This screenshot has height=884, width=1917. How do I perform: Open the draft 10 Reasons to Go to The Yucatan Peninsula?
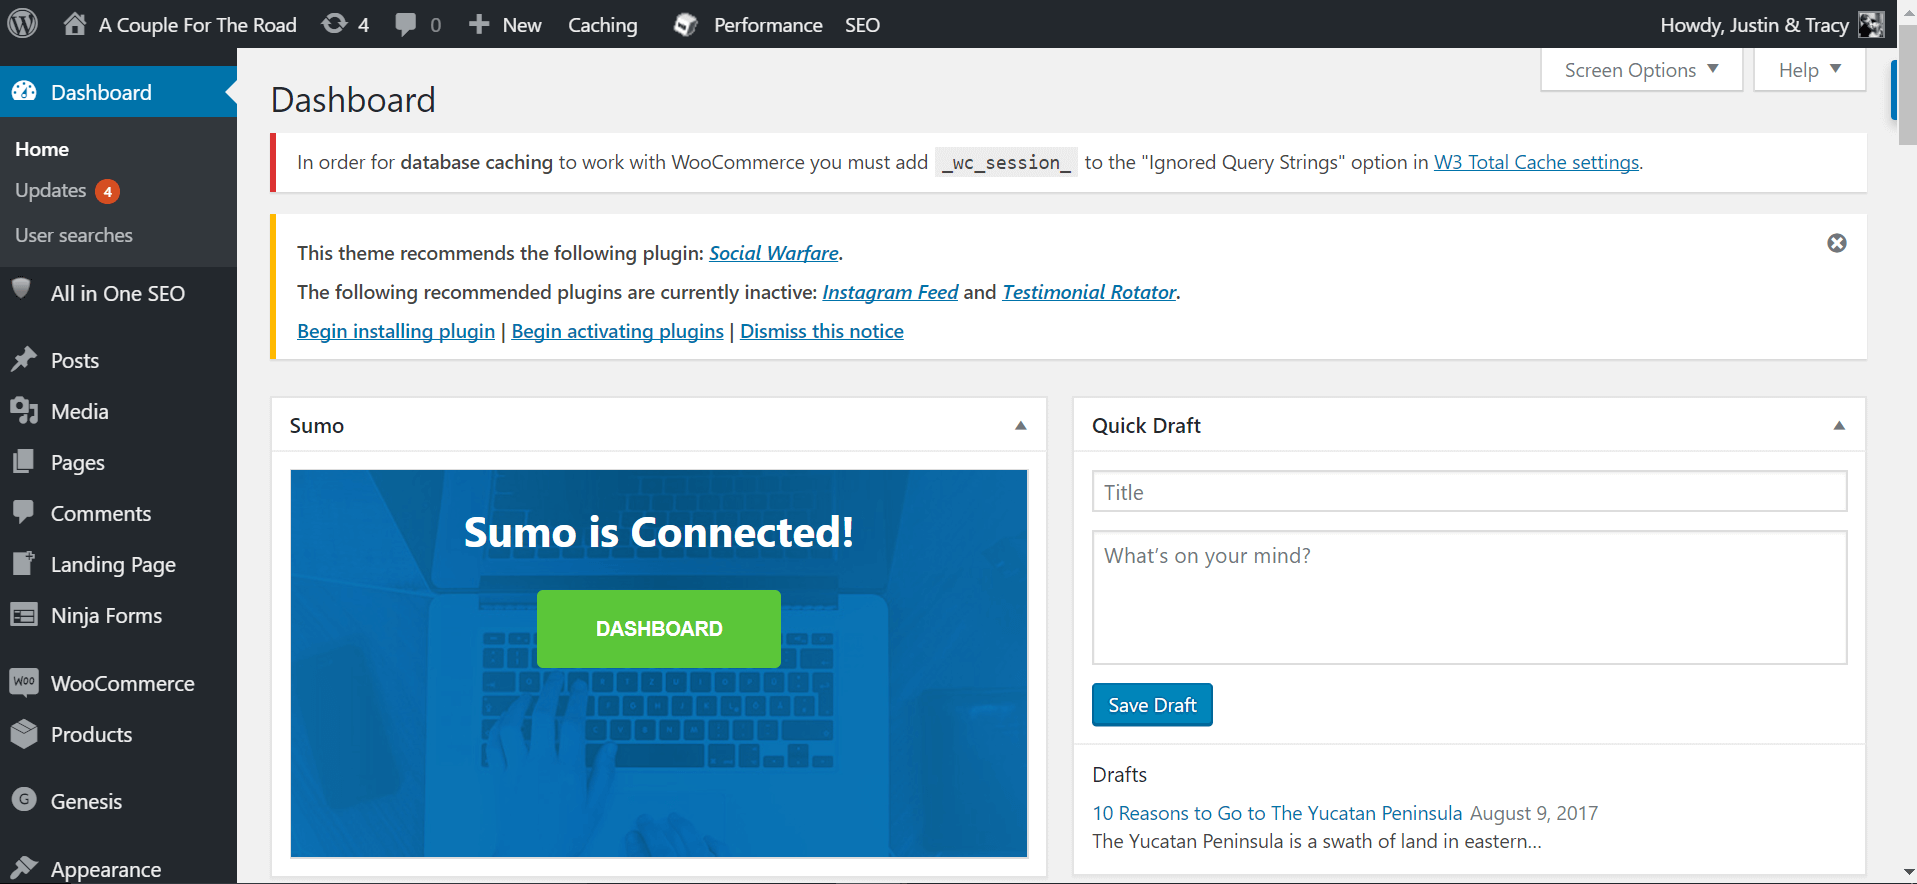(x=1277, y=813)
